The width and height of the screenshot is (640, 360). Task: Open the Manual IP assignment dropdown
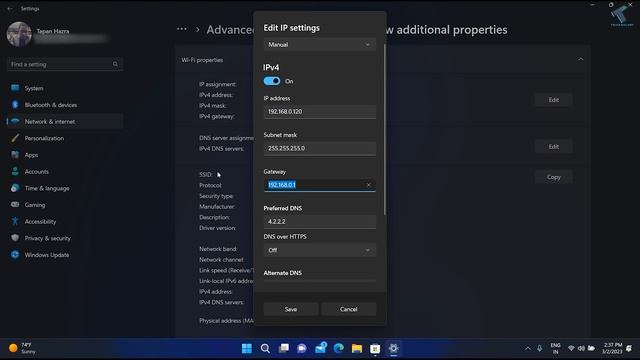tap(320, 44)
